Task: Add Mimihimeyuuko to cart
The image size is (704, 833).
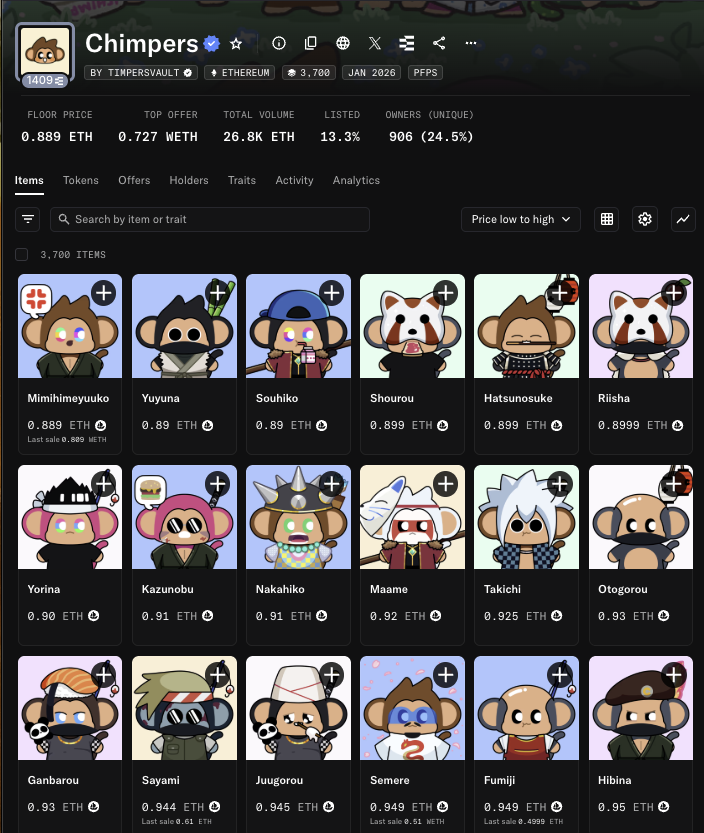Action: [x=104, y=293]
